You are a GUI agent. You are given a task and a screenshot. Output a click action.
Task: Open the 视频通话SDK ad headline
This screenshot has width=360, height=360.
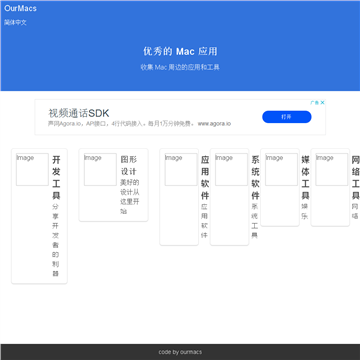tap(79, 113)
